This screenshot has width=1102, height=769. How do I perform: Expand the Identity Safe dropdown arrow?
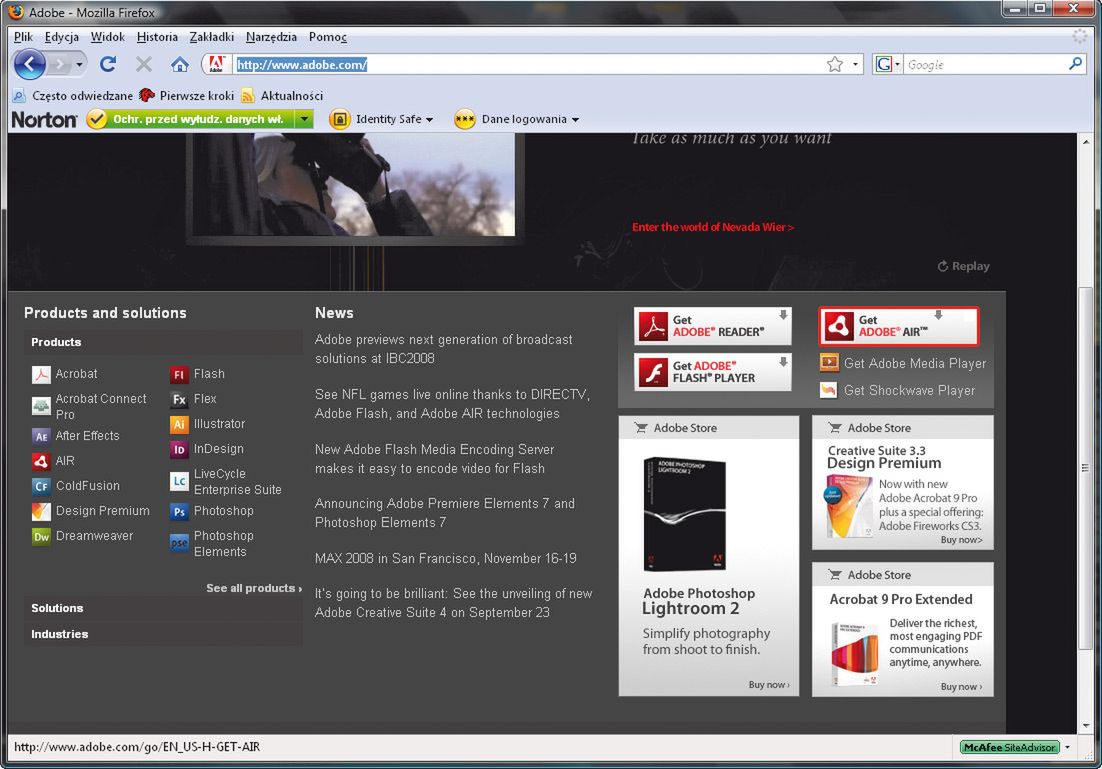[429, 120]
